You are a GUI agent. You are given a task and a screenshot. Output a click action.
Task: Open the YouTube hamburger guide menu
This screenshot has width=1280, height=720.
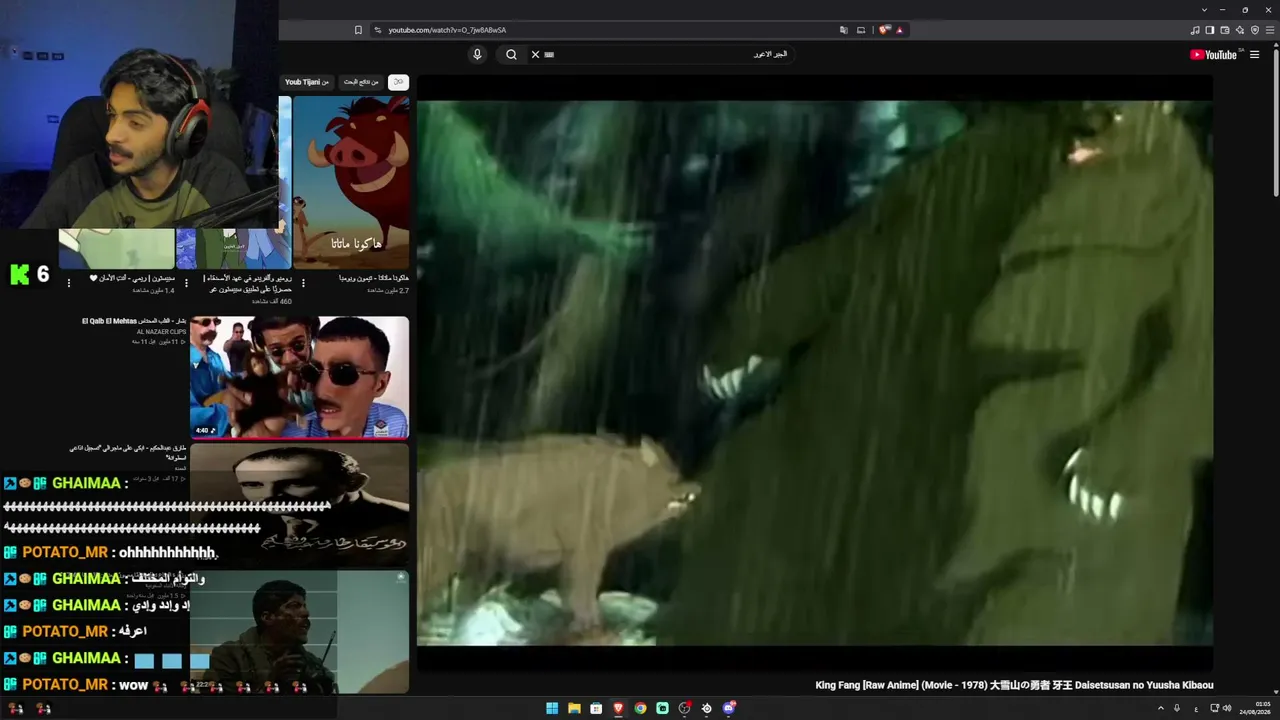pos(1255,55)
